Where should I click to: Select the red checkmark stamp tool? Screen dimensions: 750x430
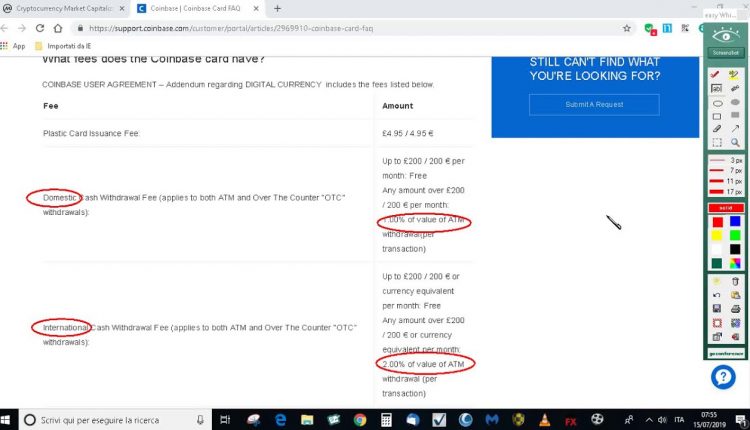[716, 75]
